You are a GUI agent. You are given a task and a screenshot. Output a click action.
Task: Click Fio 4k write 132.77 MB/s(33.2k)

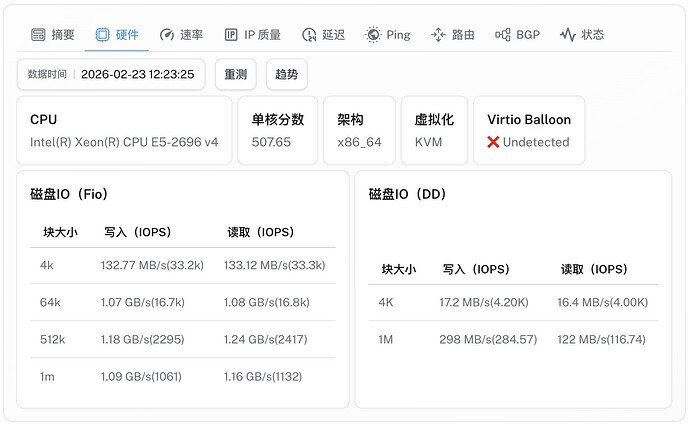(x=152, y=265)
